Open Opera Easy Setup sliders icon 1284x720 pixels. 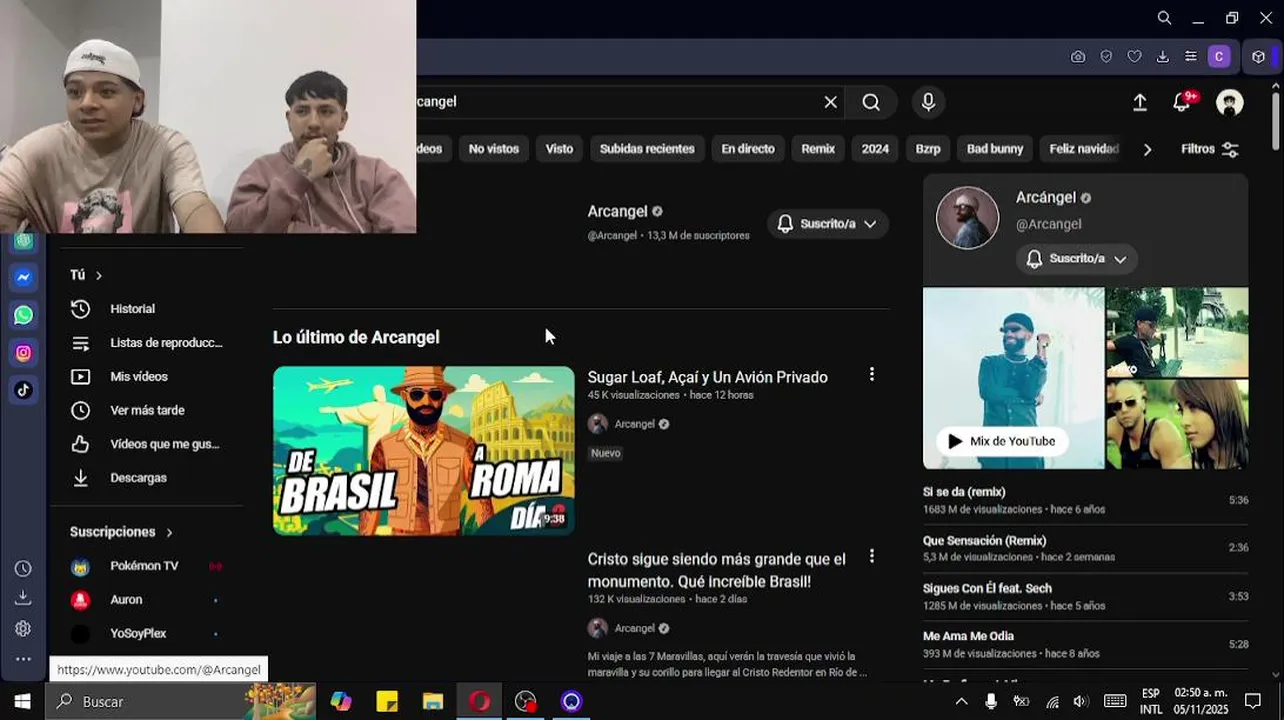[x=1190, y=57]
